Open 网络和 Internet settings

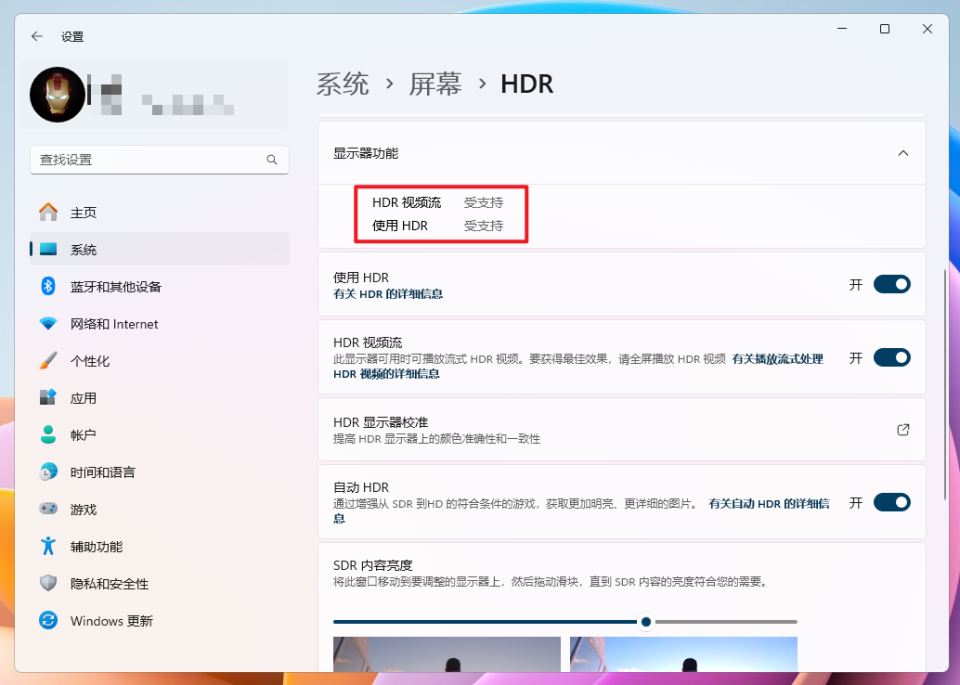tap(159, 324)
